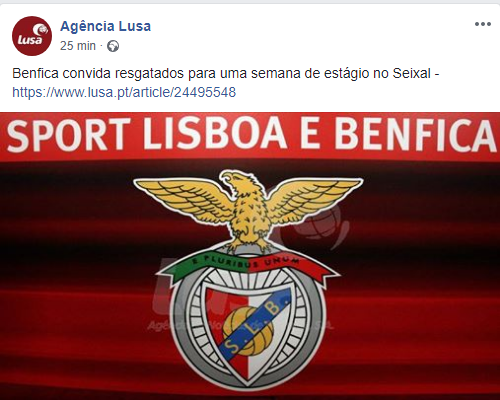Click the Agência Lusa page name
This screenshot has width=500, height=400.
coord(105,26)
